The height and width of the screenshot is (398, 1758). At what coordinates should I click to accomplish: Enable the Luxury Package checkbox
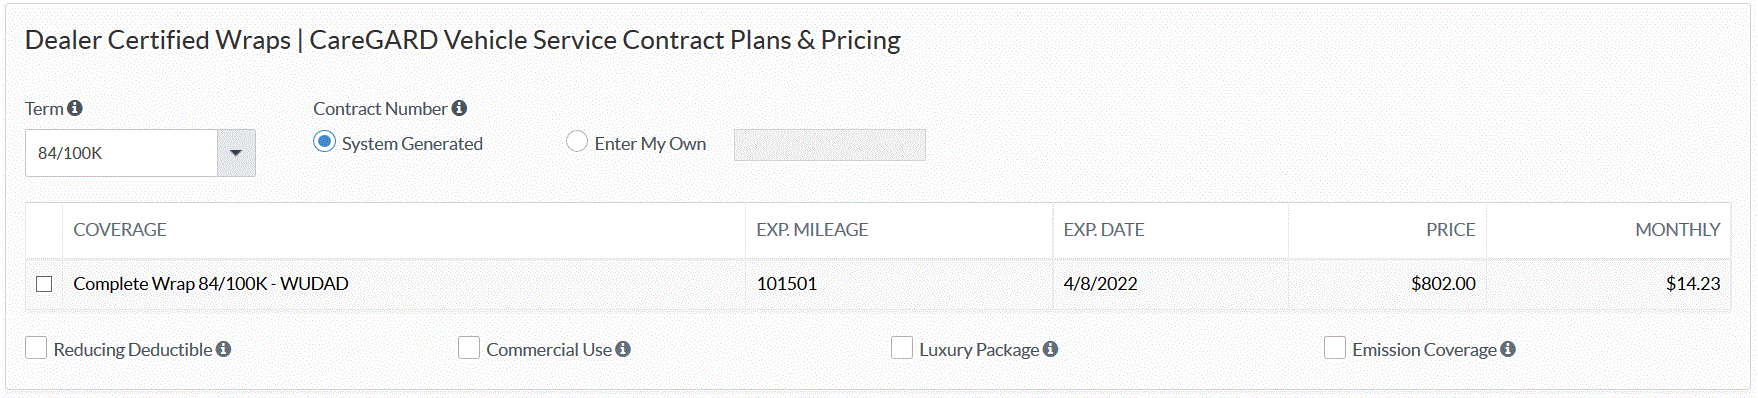(x=902, y=348)
